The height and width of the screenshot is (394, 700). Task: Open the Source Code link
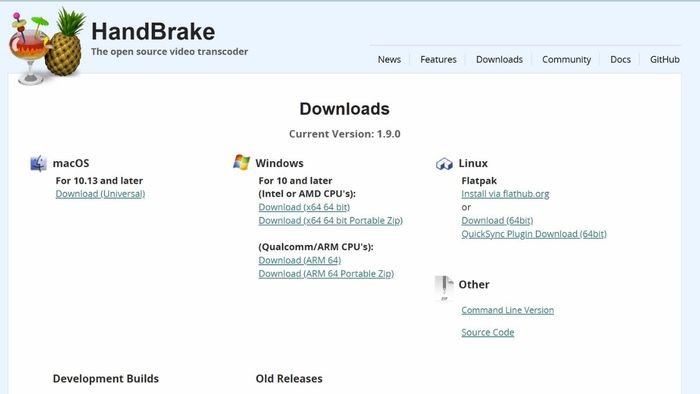click(x=488, y=332)
